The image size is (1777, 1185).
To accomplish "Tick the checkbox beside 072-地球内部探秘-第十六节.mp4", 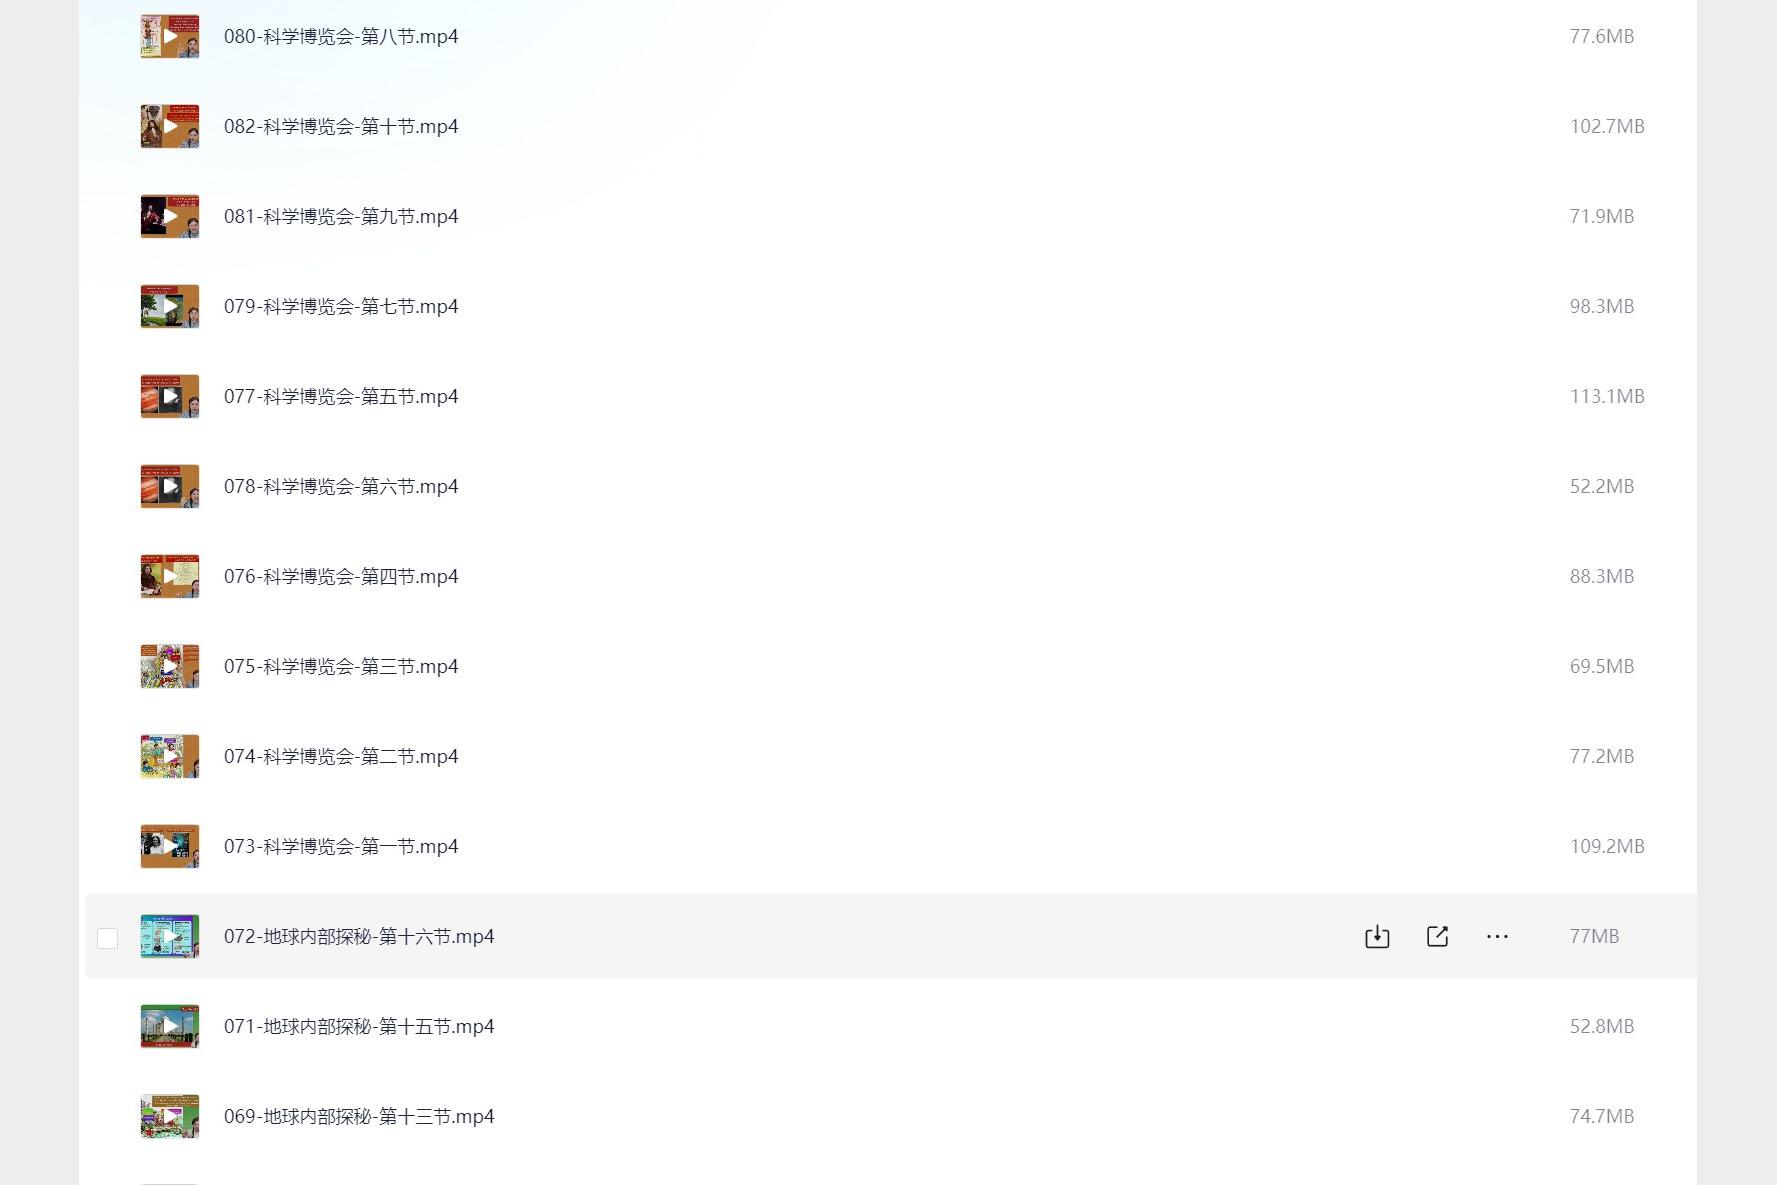I will coord(107,937).
